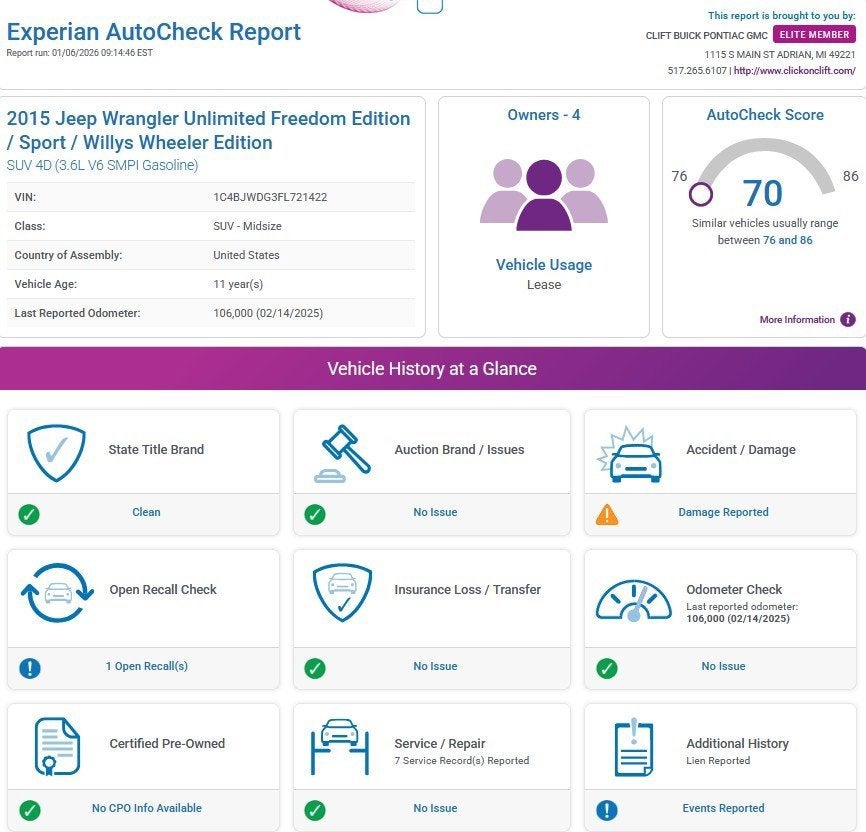Click the Additional History document icon
Viewport: 866px width, 832px height.
tap(634, 746)
